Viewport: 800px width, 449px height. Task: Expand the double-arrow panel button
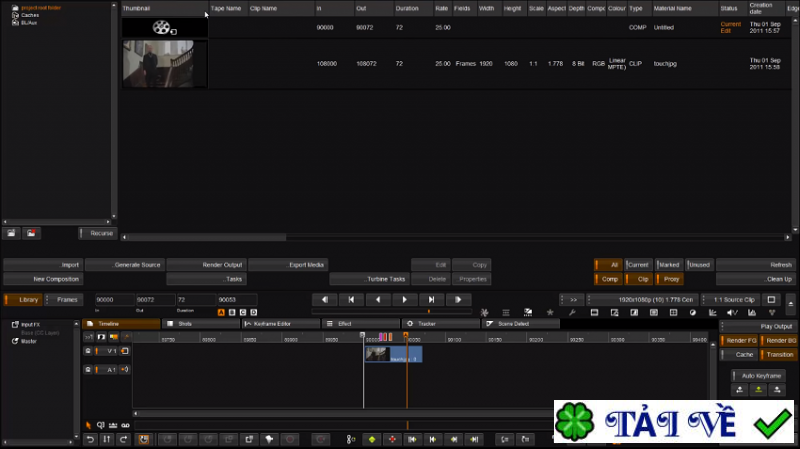573,299
